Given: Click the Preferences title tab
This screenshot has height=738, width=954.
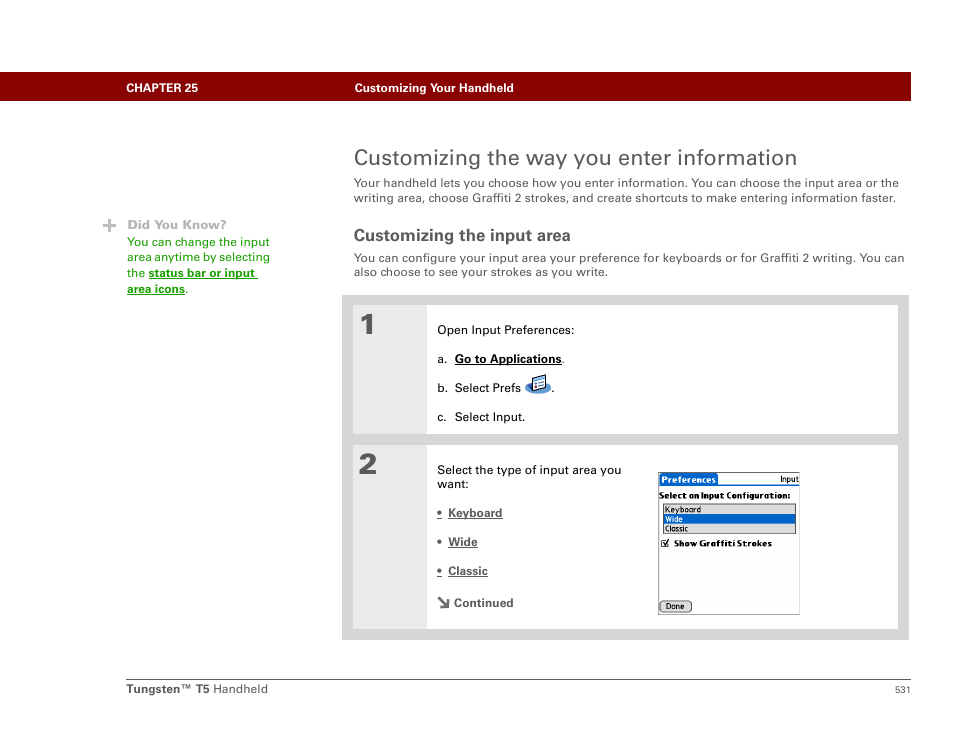Looking at the screenshot, I should click(x=688, y=479).
